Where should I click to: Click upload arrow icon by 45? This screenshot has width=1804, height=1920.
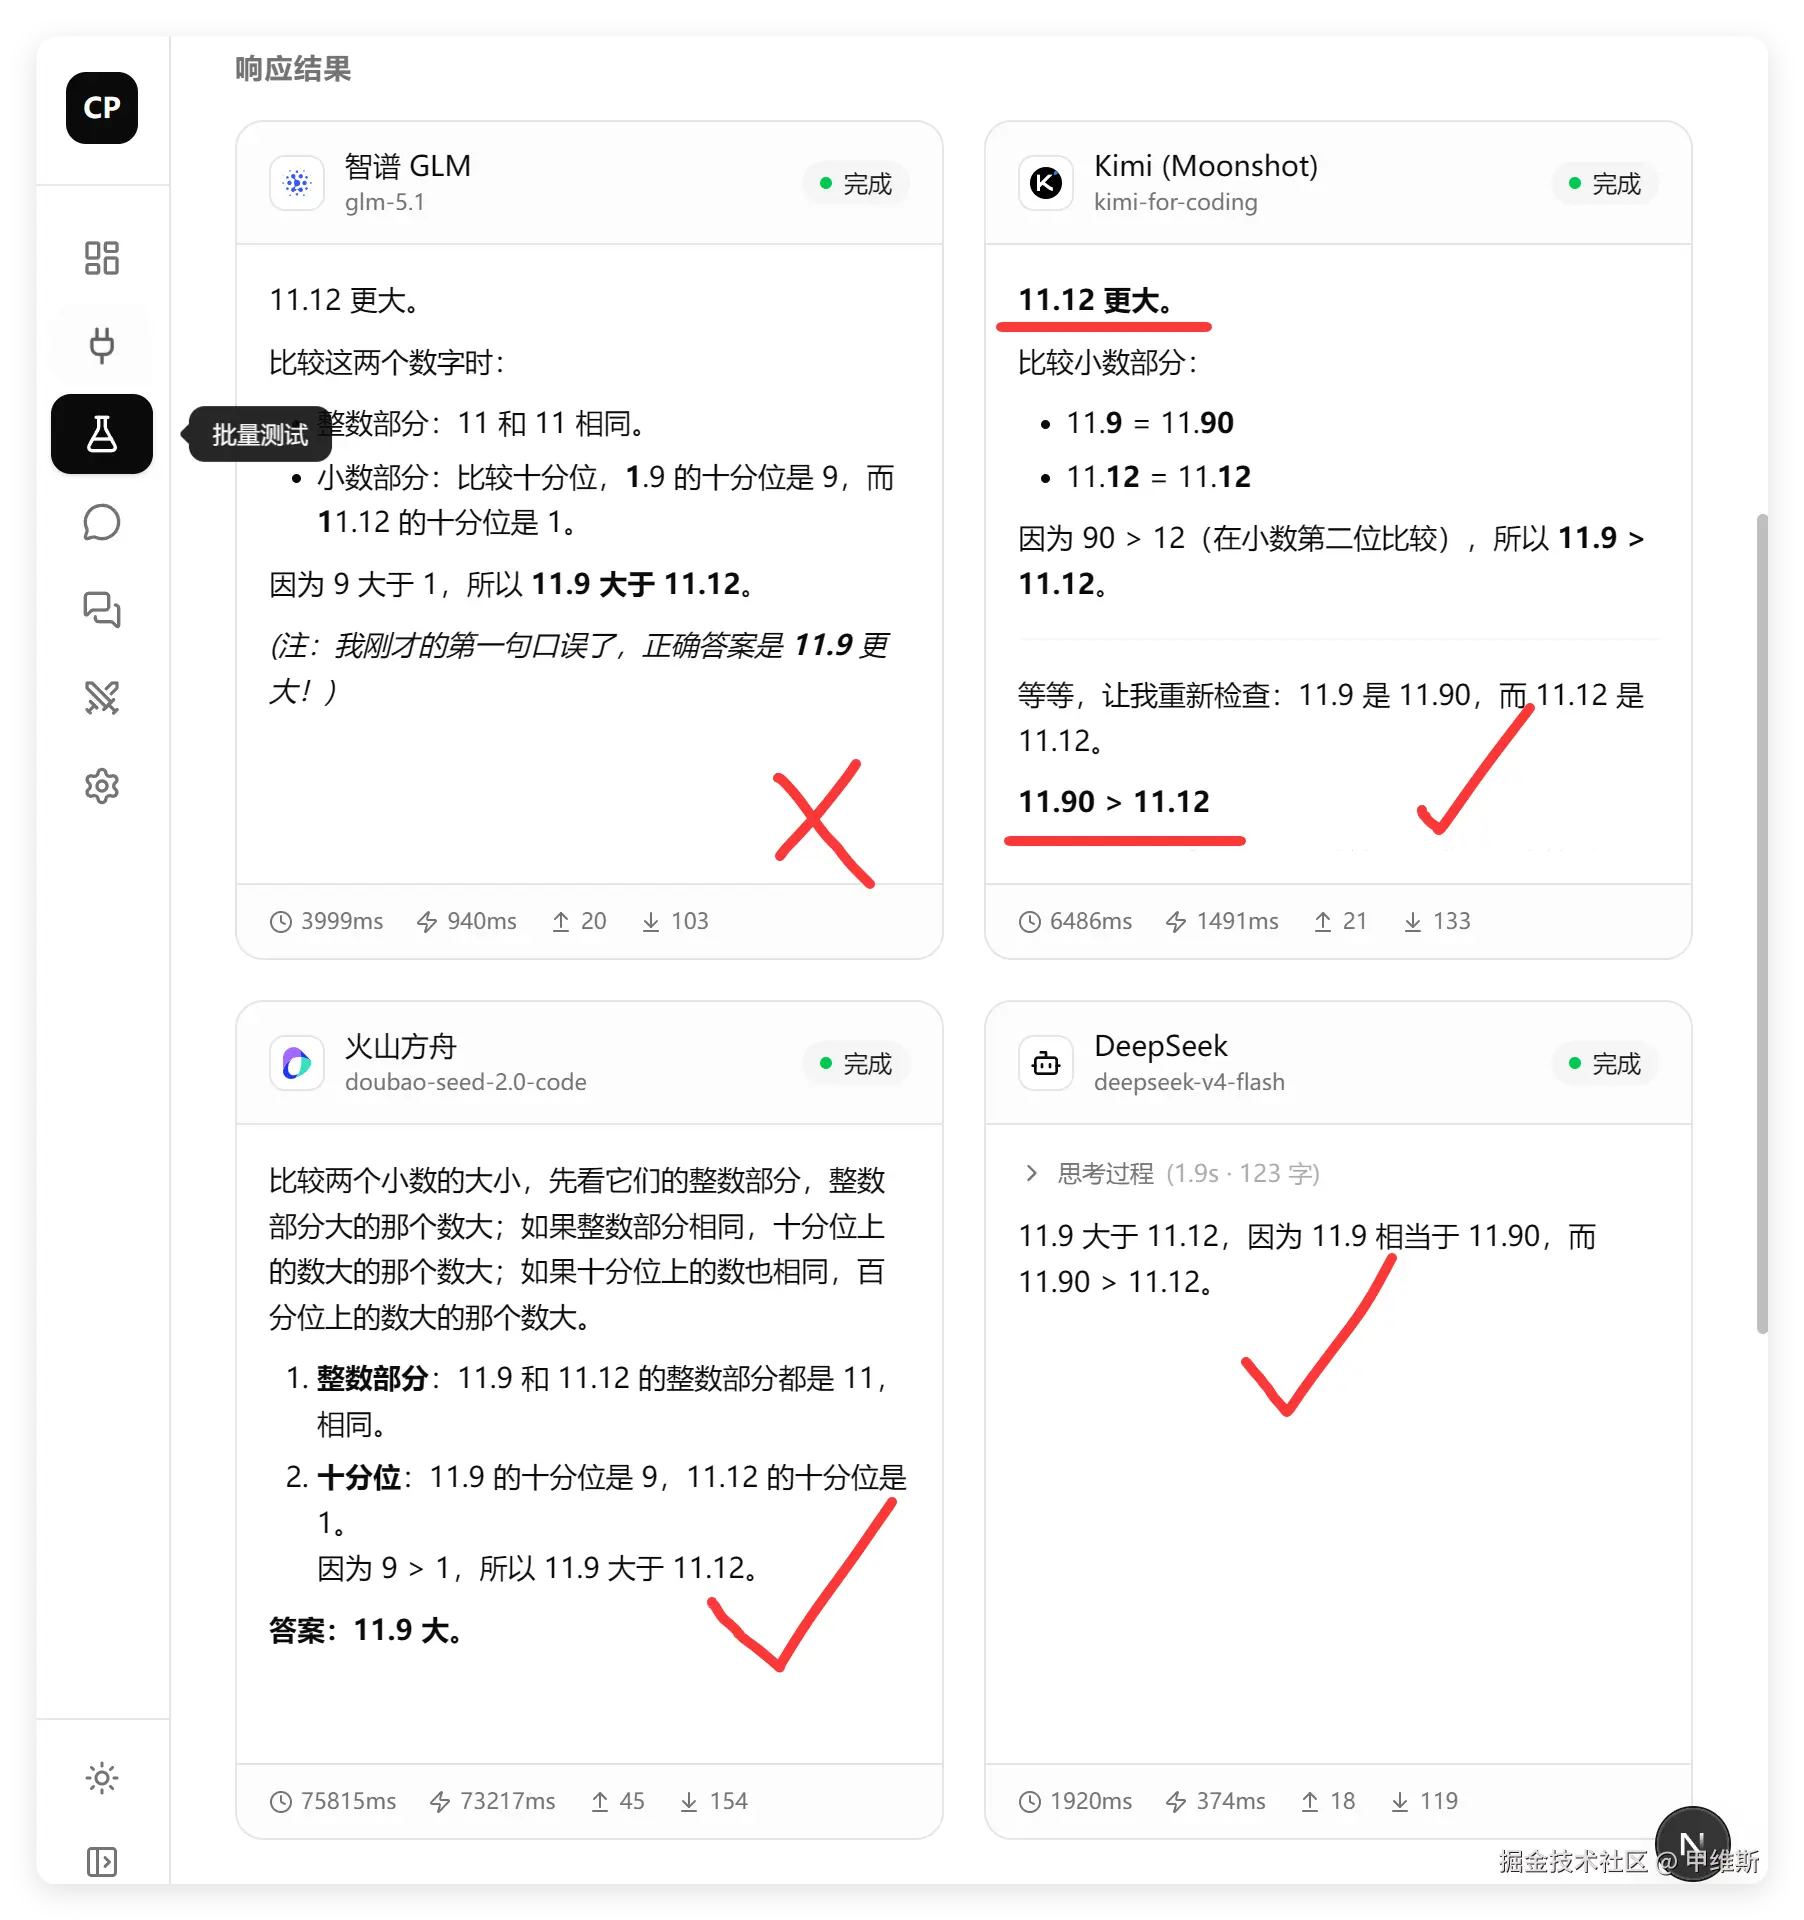(600, 1802)
